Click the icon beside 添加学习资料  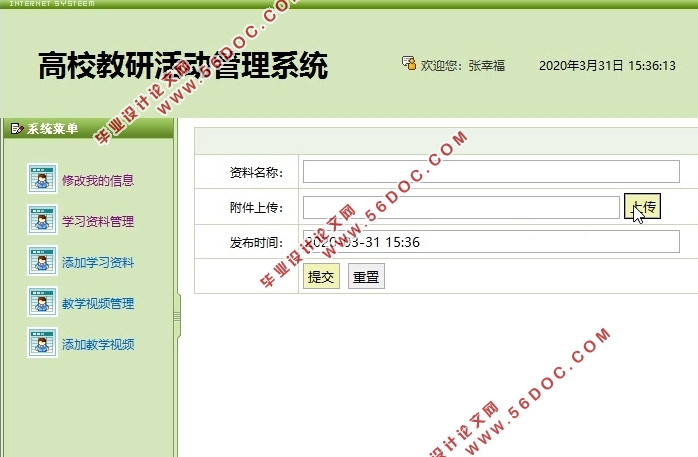click(41, 262)
